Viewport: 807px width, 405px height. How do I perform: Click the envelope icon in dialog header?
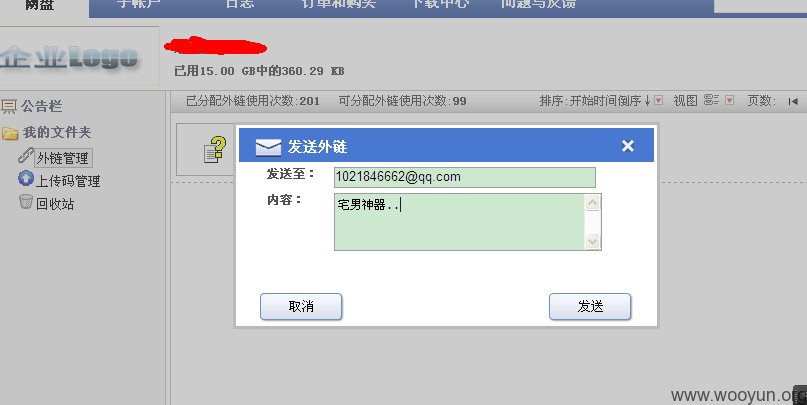[268, 147]
